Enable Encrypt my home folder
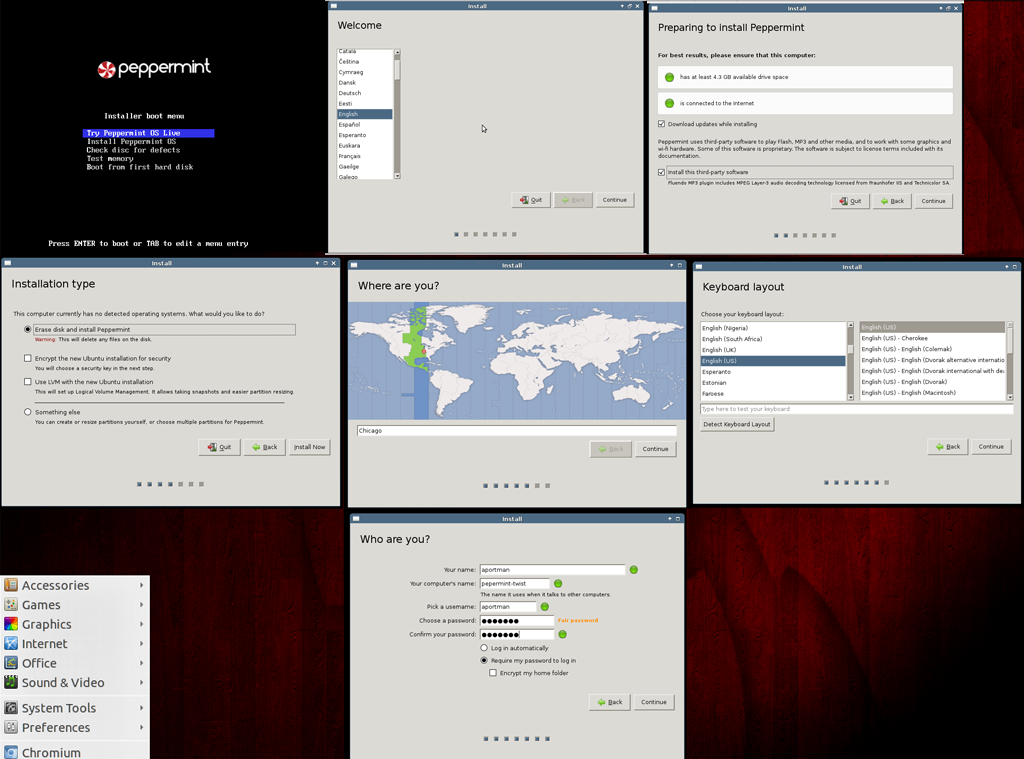The image size is (1024, 759). tap(493, 673)
